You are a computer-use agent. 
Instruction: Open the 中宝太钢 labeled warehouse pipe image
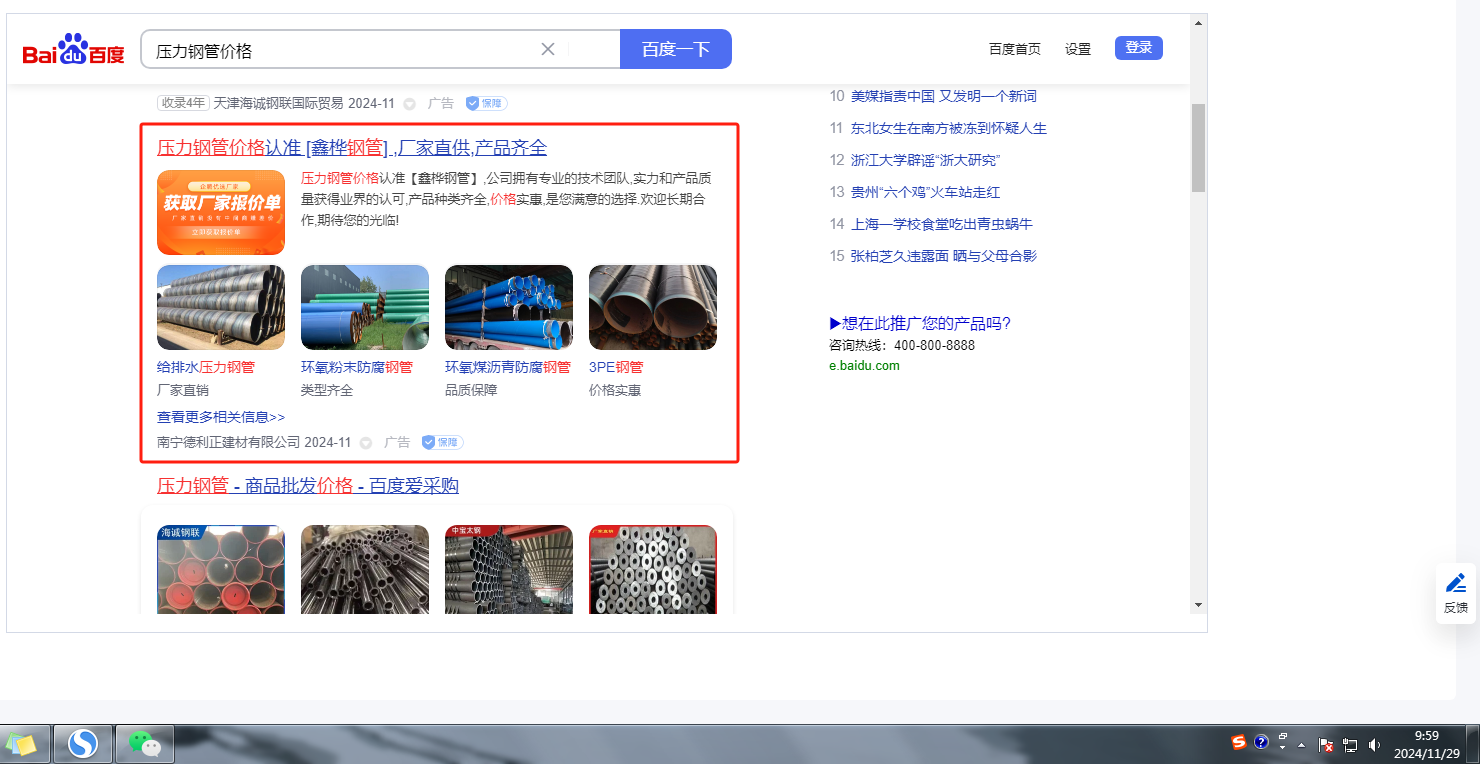coord(509,569)
